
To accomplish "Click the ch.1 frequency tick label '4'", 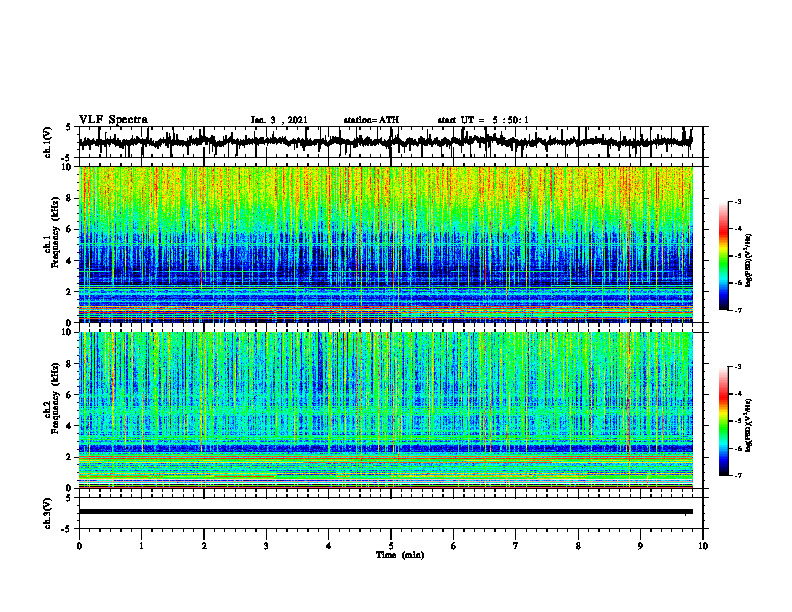I will pos(69,261).
